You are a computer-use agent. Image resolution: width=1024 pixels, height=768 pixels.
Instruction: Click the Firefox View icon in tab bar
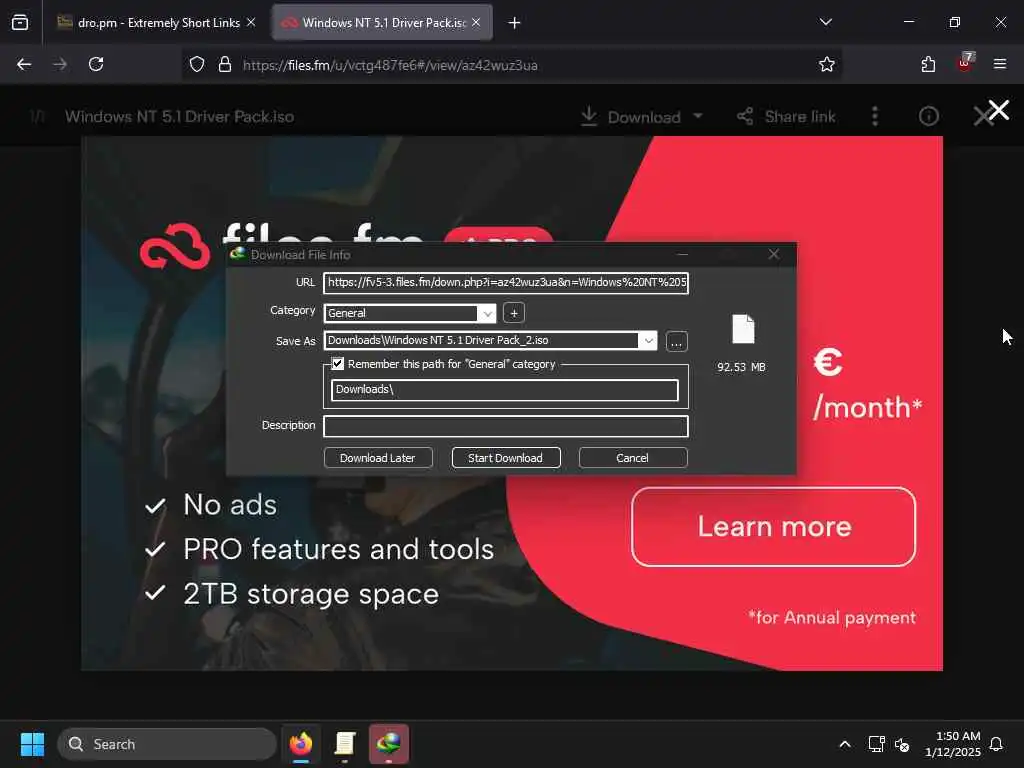20,23
